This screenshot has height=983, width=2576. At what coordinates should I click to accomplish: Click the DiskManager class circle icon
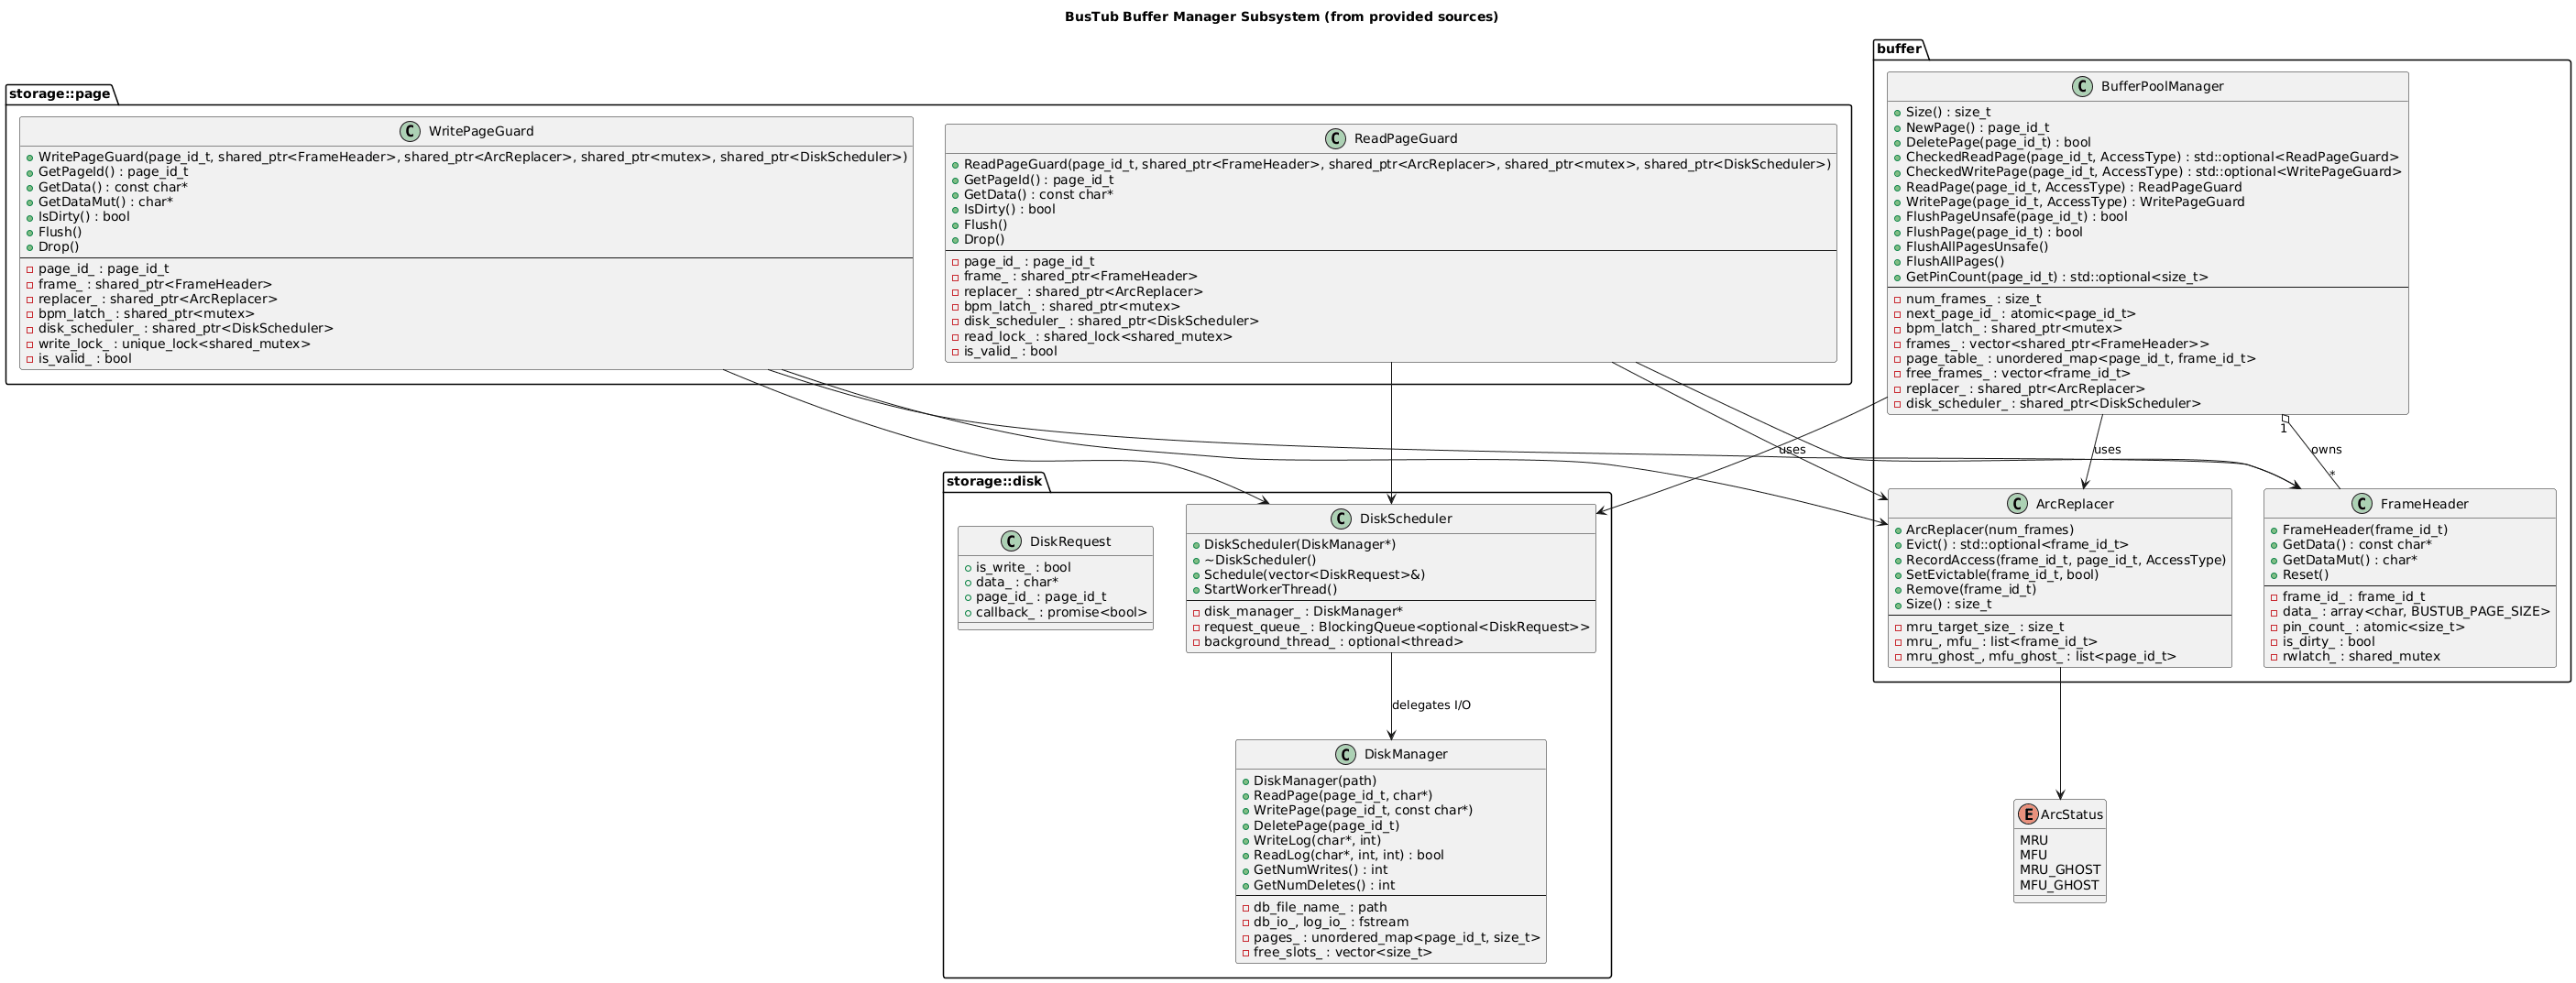pos(1345,754)
